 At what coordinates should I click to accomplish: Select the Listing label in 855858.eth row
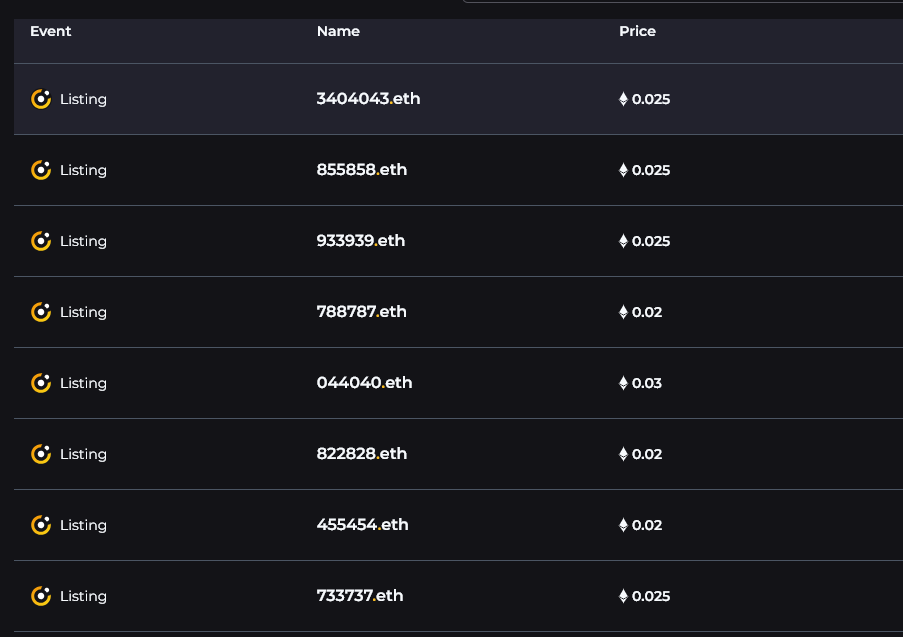click(x=84, y=170)
